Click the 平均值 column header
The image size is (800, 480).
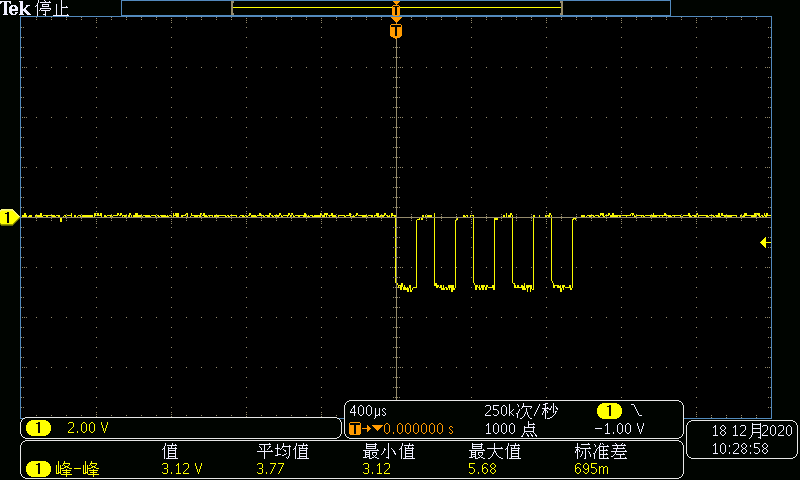coord(283,451)
